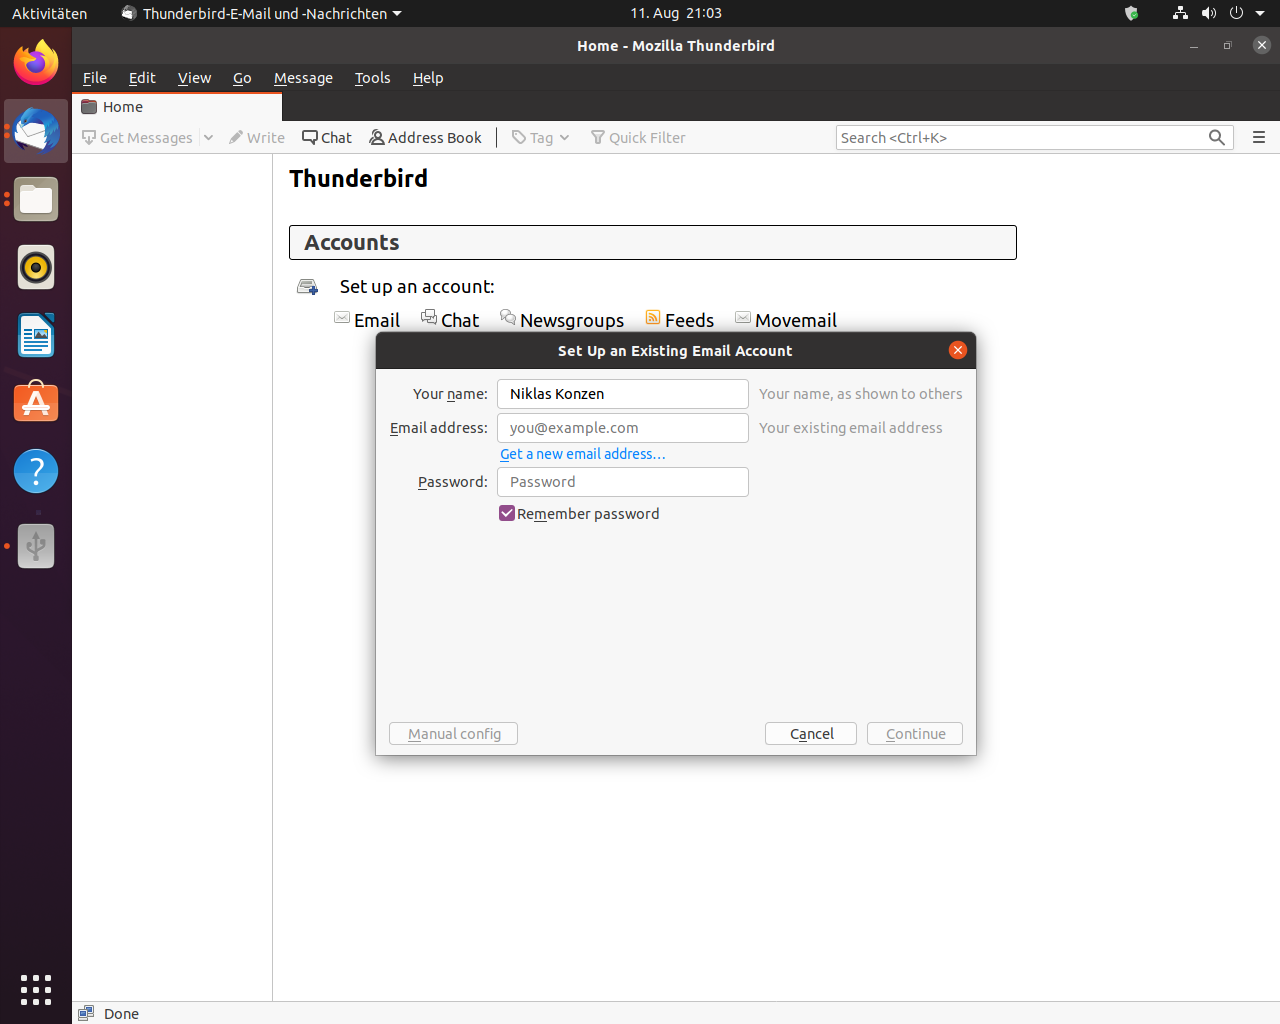
Task: Click the security shield tray icon
Action: (x=1131, y=13)
